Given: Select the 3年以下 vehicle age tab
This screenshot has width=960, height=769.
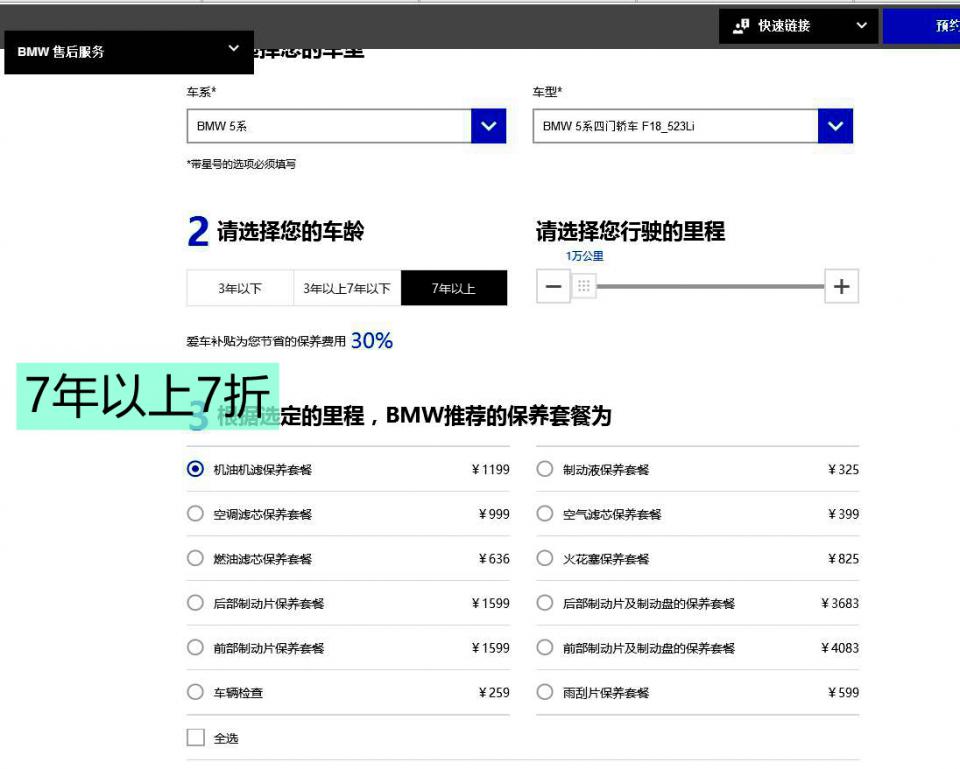Looking at the screenshot, I should click(x=240, y=288).
